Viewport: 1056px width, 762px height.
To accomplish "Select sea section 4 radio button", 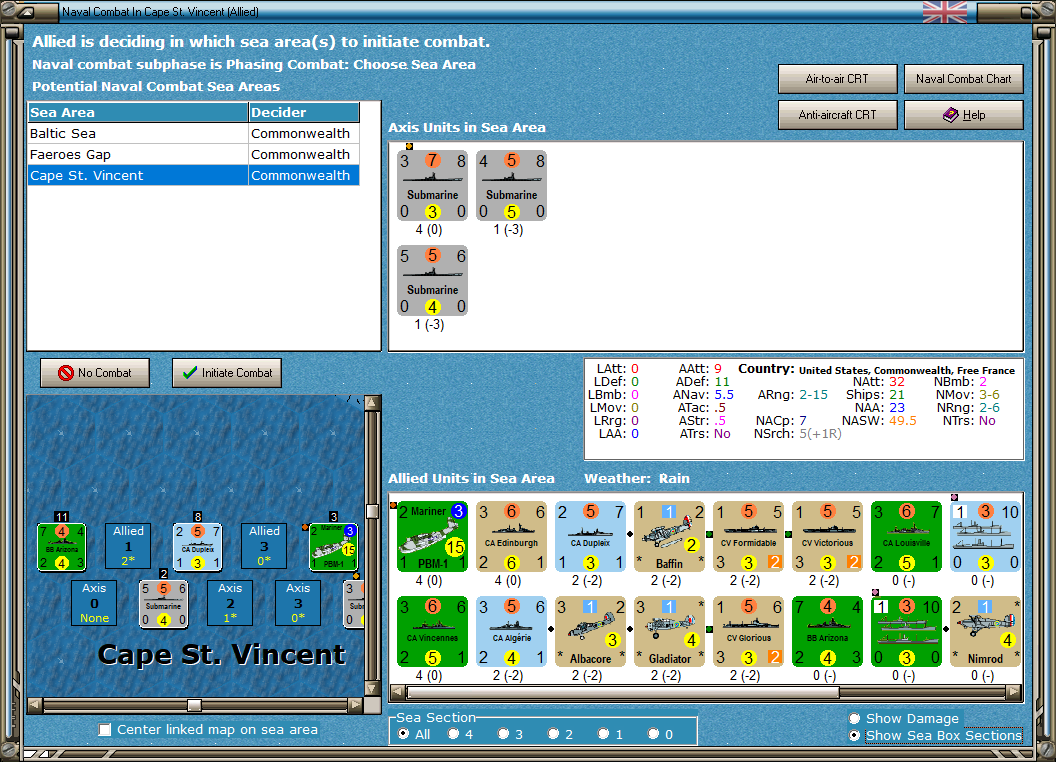I will (x=453, y=734).
